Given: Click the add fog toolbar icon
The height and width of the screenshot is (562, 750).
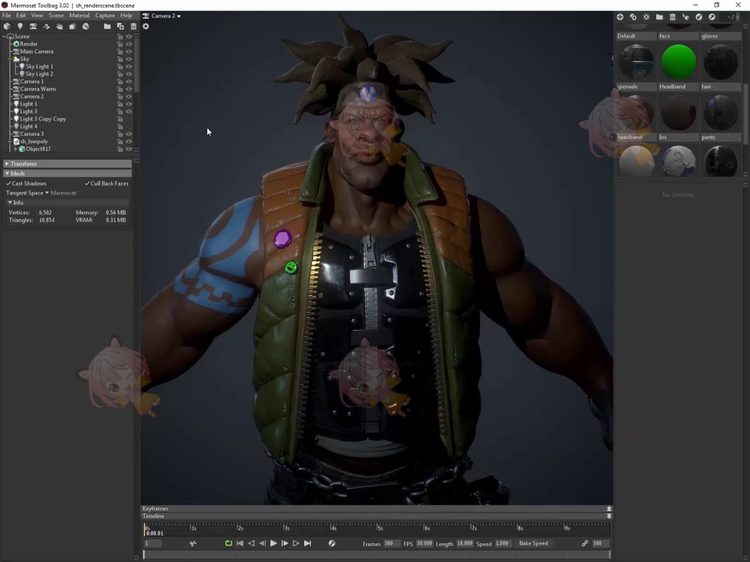Looking at the screenshot, I should coord(59,26).
